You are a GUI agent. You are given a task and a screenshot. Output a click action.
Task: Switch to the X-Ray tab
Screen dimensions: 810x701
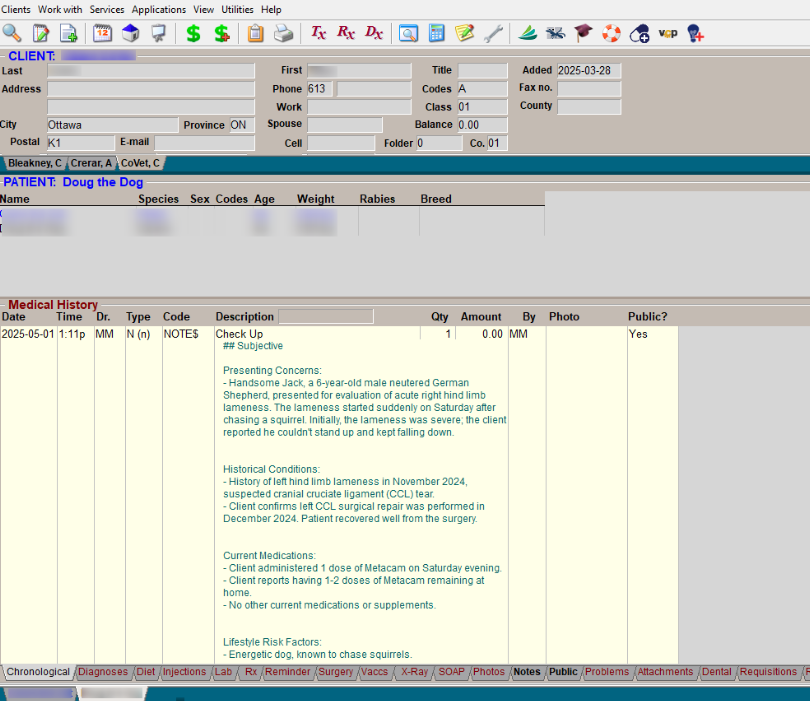(x=414, y=672)
